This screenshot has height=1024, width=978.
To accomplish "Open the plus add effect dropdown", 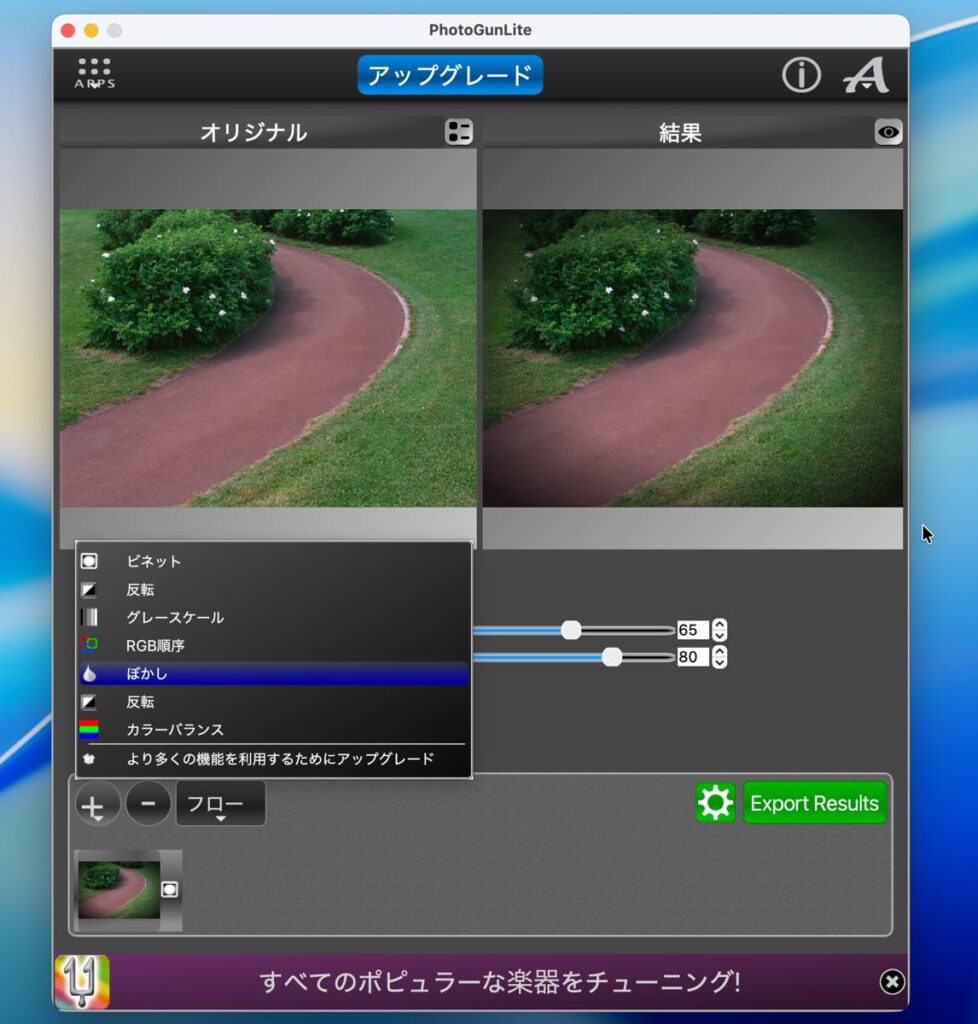I will point(97,803).
